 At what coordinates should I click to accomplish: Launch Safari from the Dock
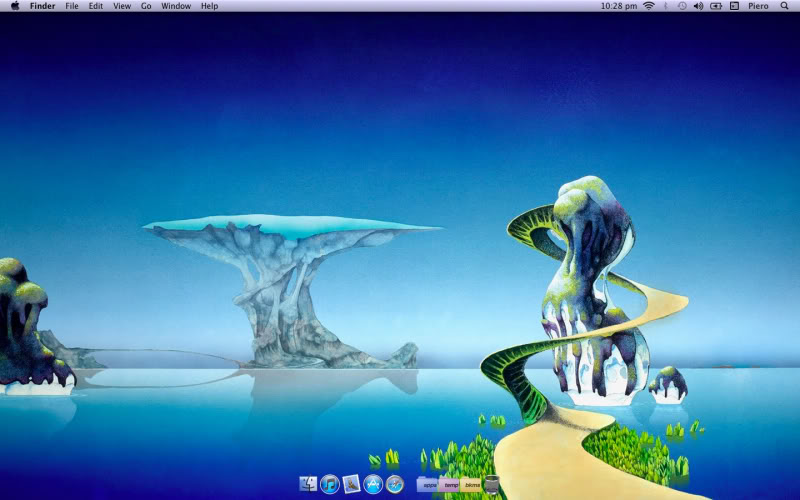(x=395, y=484)
